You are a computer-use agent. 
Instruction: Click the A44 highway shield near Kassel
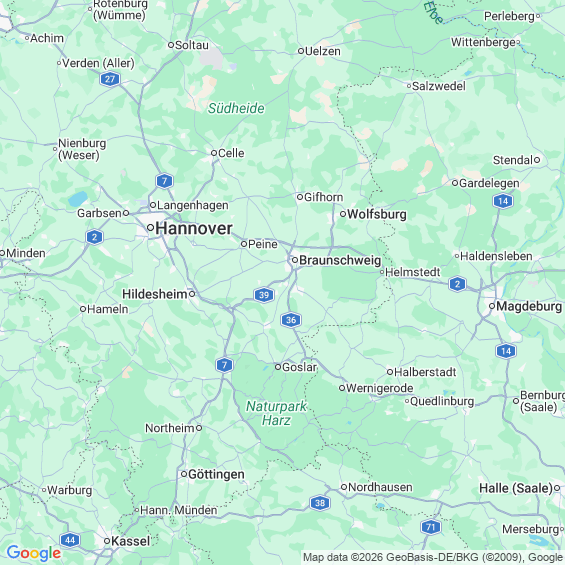point(70,540)
